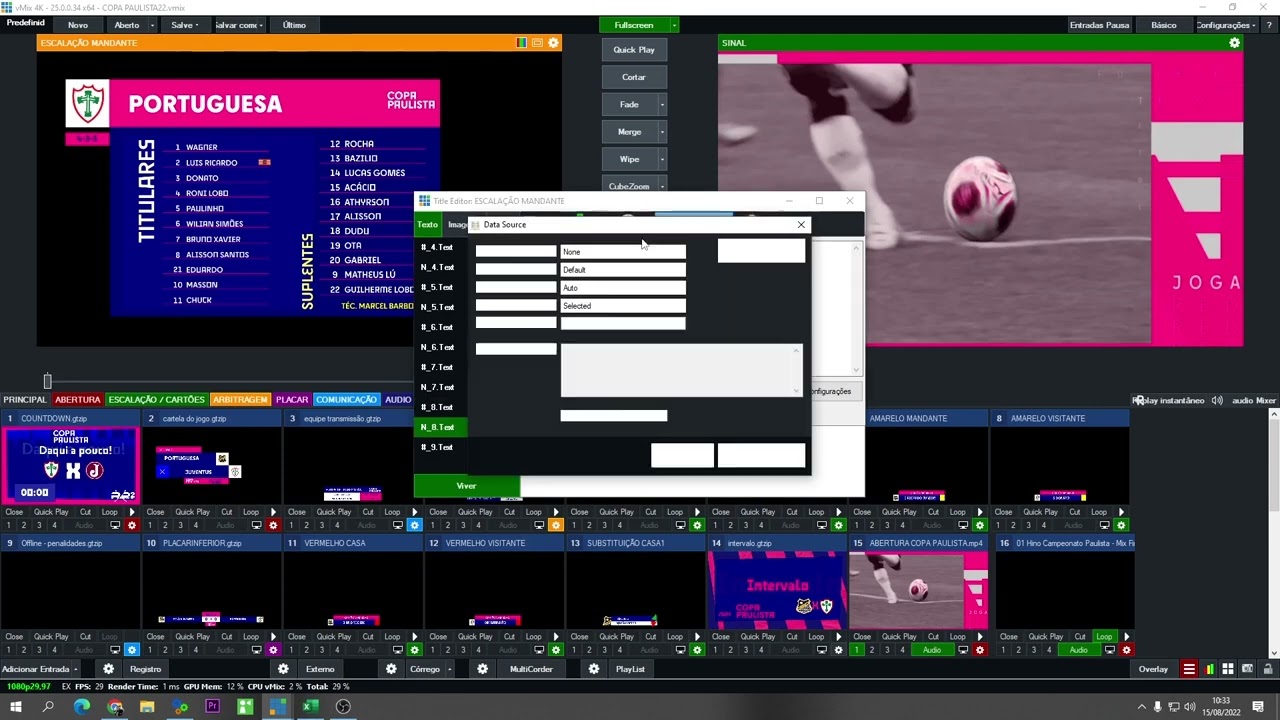Play the COUNTDOWN.gtzip input with arrow

click(131, 512)
